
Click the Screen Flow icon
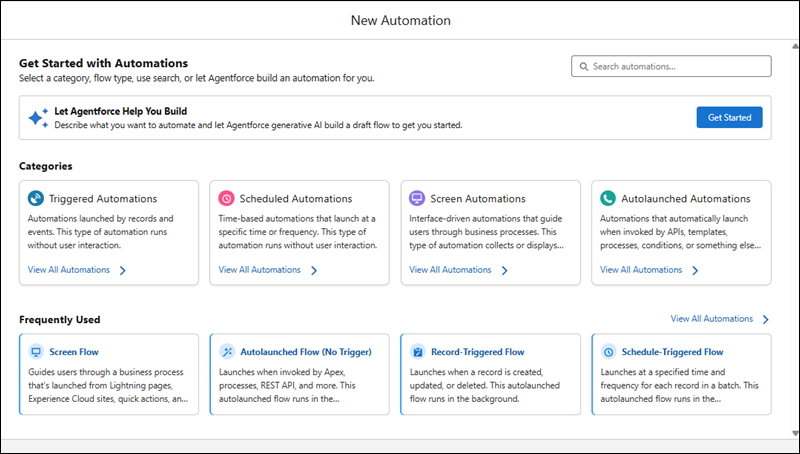pyautogui.click(x=36, y=351)
